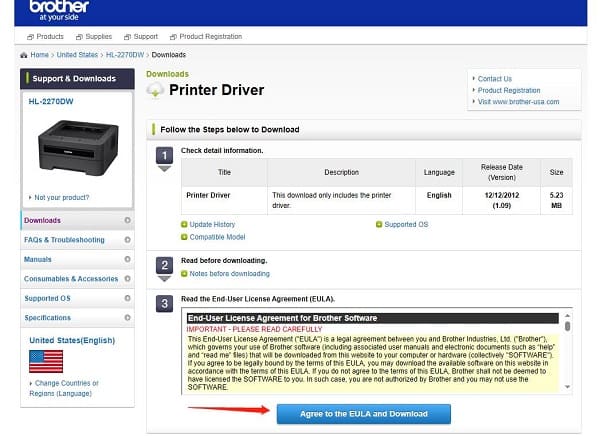Click the 5.23 MB size cell

click(x=556, y=201)
